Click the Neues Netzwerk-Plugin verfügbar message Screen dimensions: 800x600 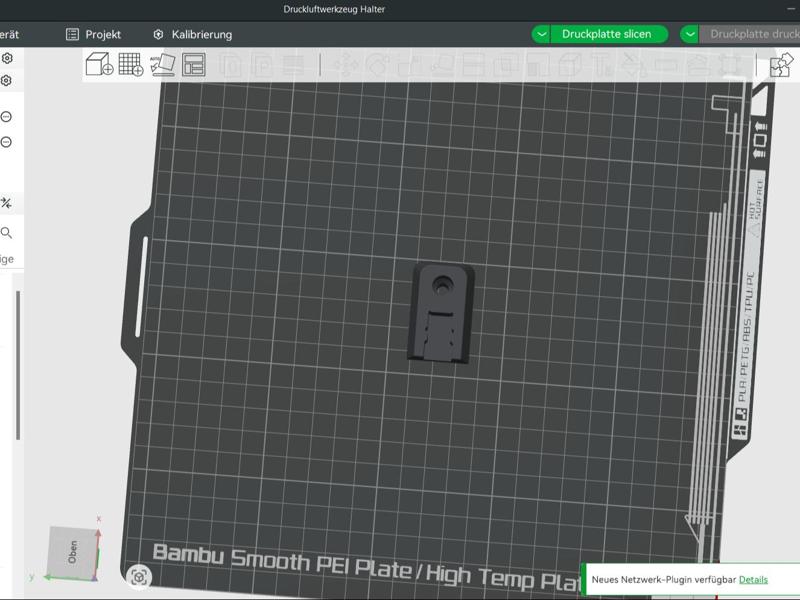pyautogui.click(x=664, y=580)
